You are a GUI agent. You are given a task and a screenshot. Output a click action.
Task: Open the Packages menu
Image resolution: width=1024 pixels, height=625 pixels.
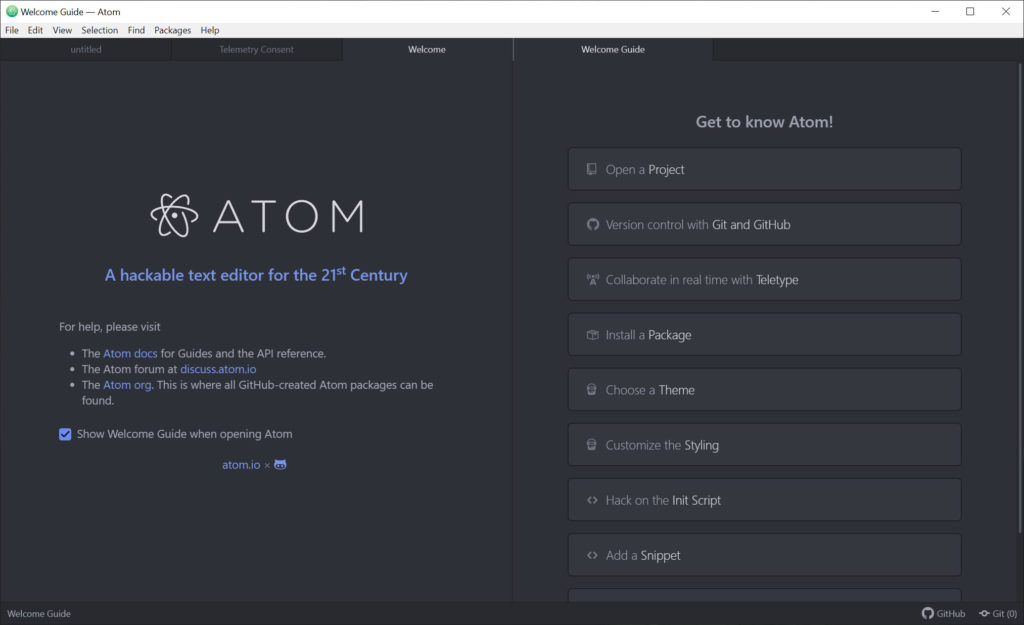(172, 30)
